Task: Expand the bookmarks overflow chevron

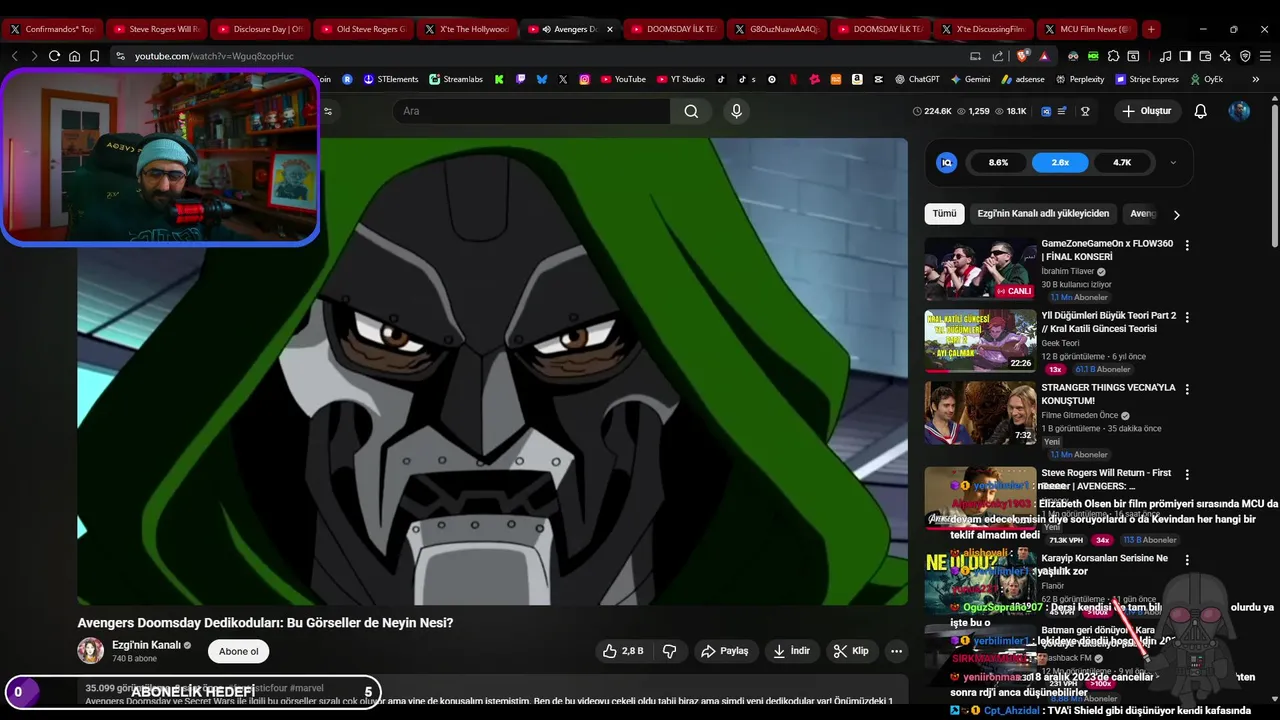Action: 1256,79
